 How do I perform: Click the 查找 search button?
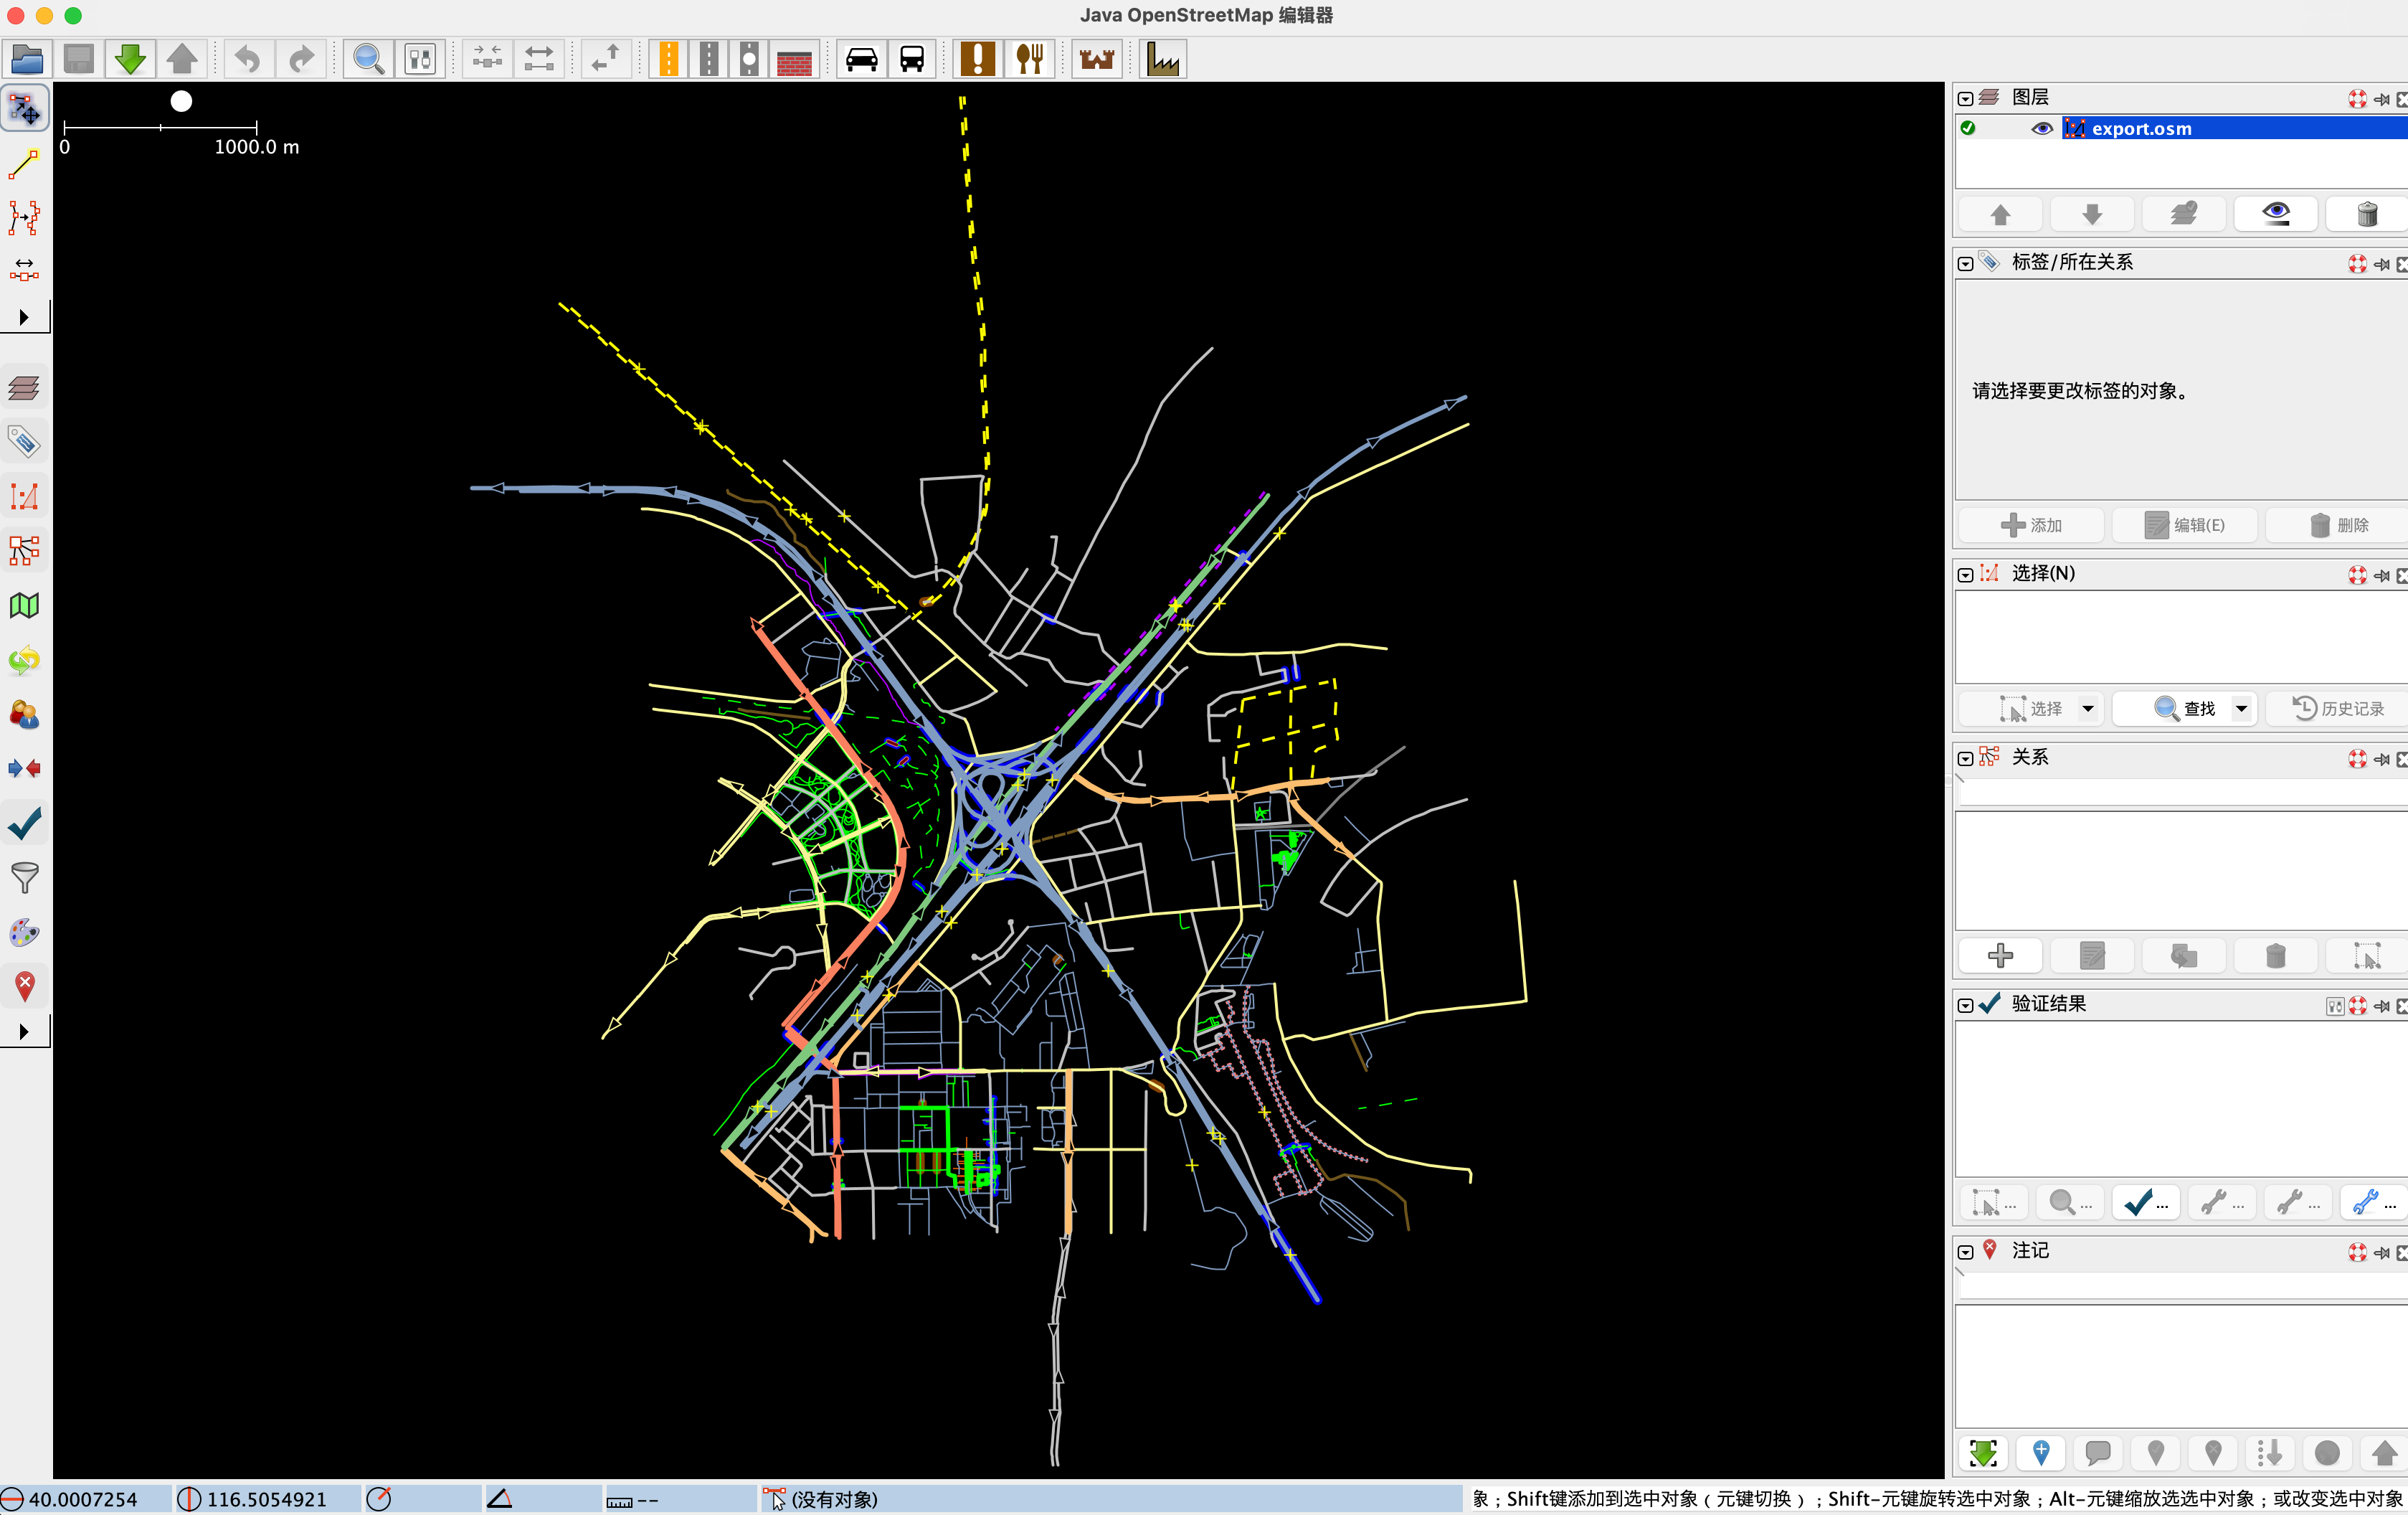2185,708
